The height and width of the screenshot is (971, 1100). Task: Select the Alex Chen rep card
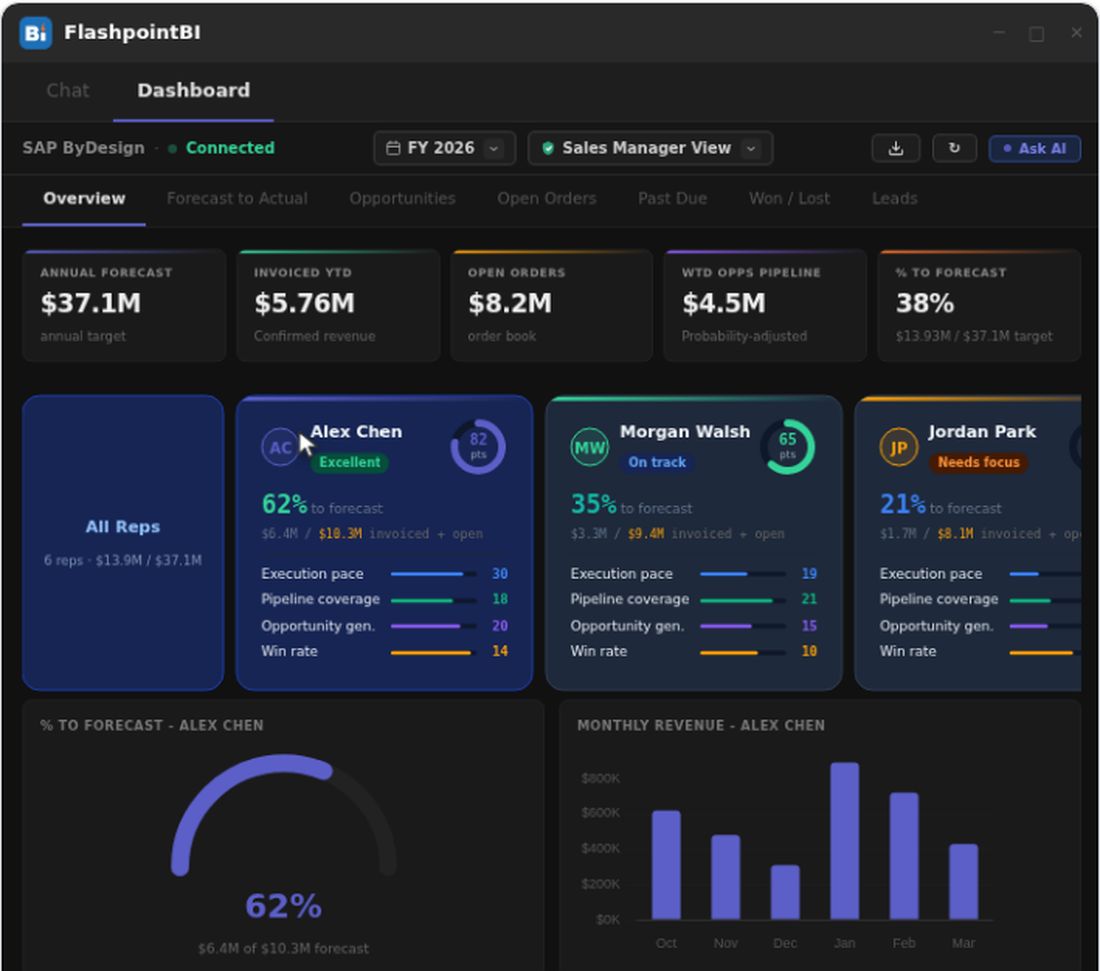click(x=384, y=542)
